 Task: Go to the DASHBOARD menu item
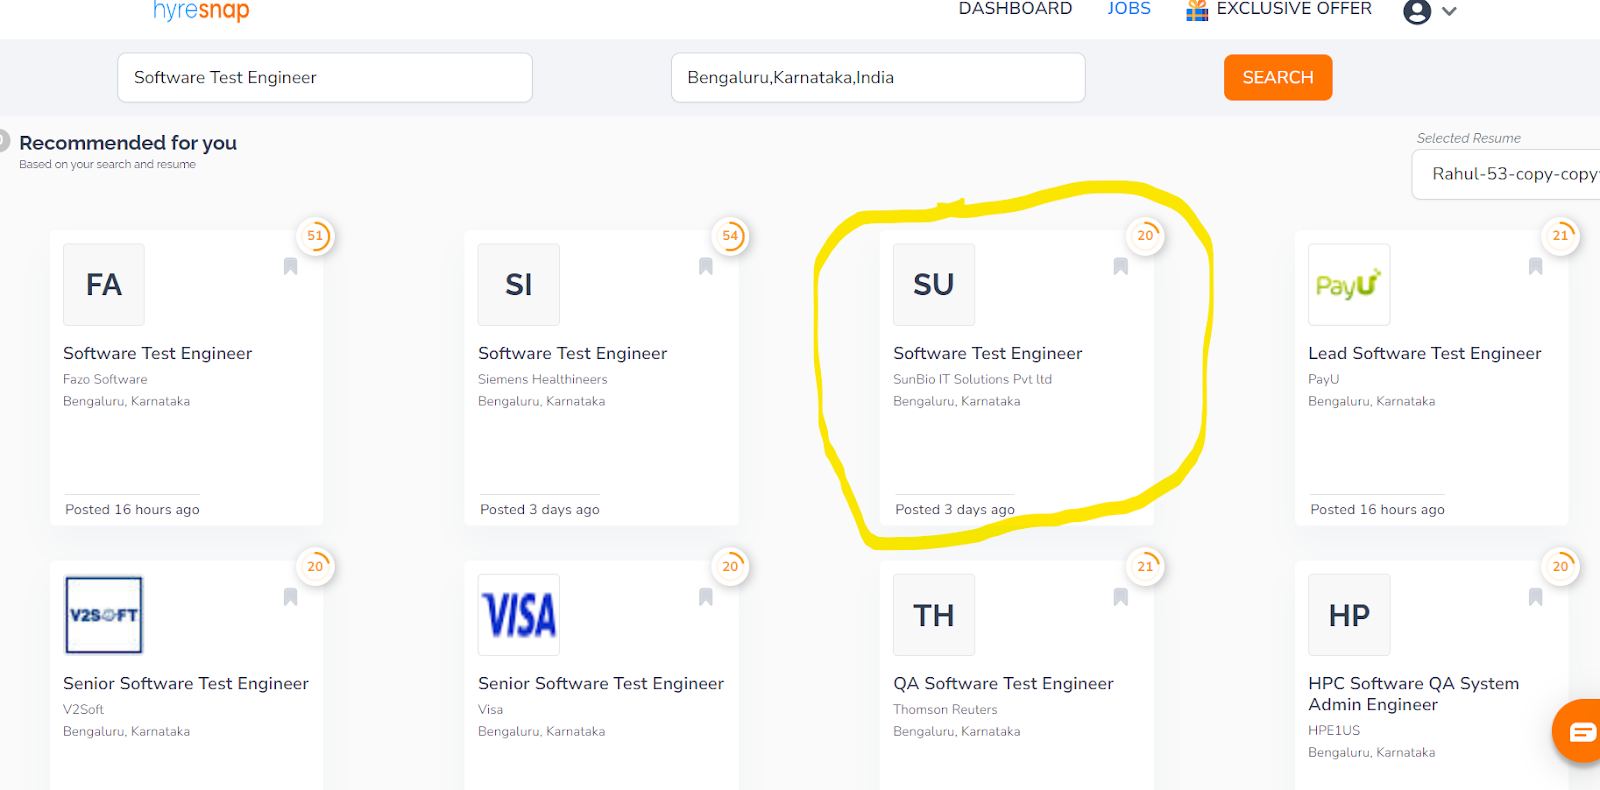tap(1015, 9)
